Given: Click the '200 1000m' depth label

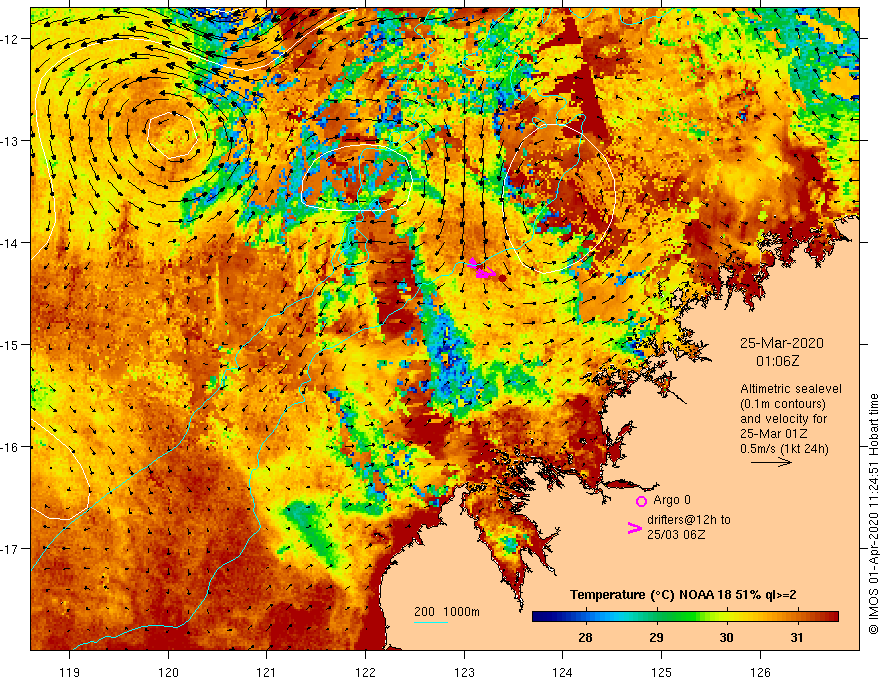Looking at the screenshot, I should 447,612.
